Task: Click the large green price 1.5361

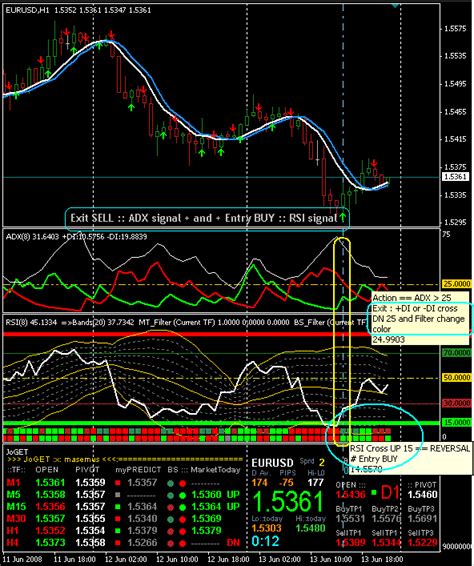Action: (288, 502)
